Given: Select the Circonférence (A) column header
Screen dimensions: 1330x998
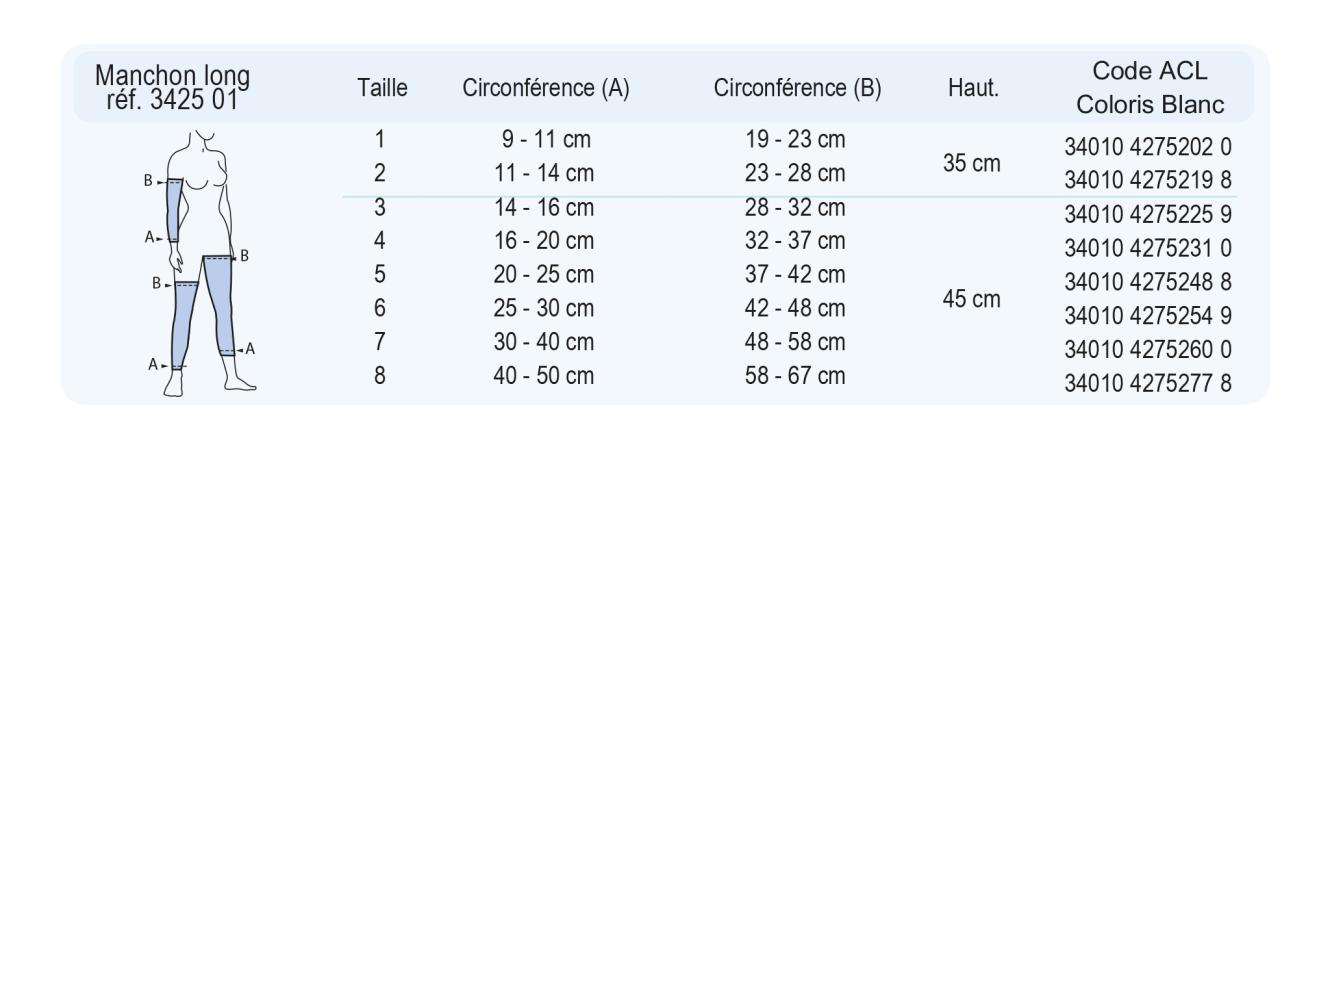Looking at the screenshot, I should [x=545, y=88].
